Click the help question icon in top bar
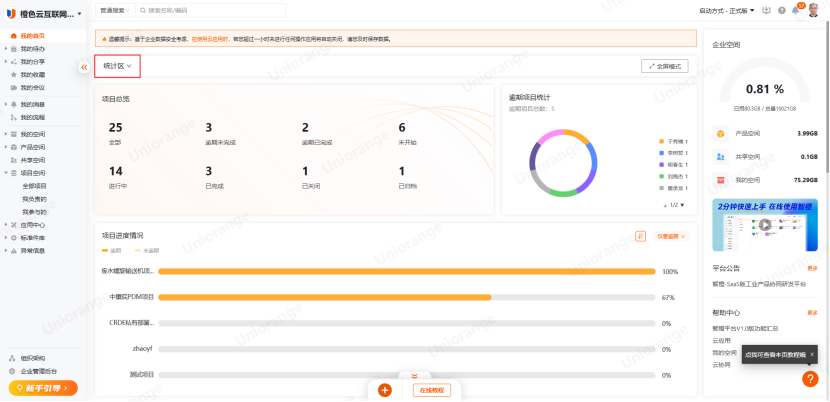This screenshot has height=402, width=830. (782, 10)
